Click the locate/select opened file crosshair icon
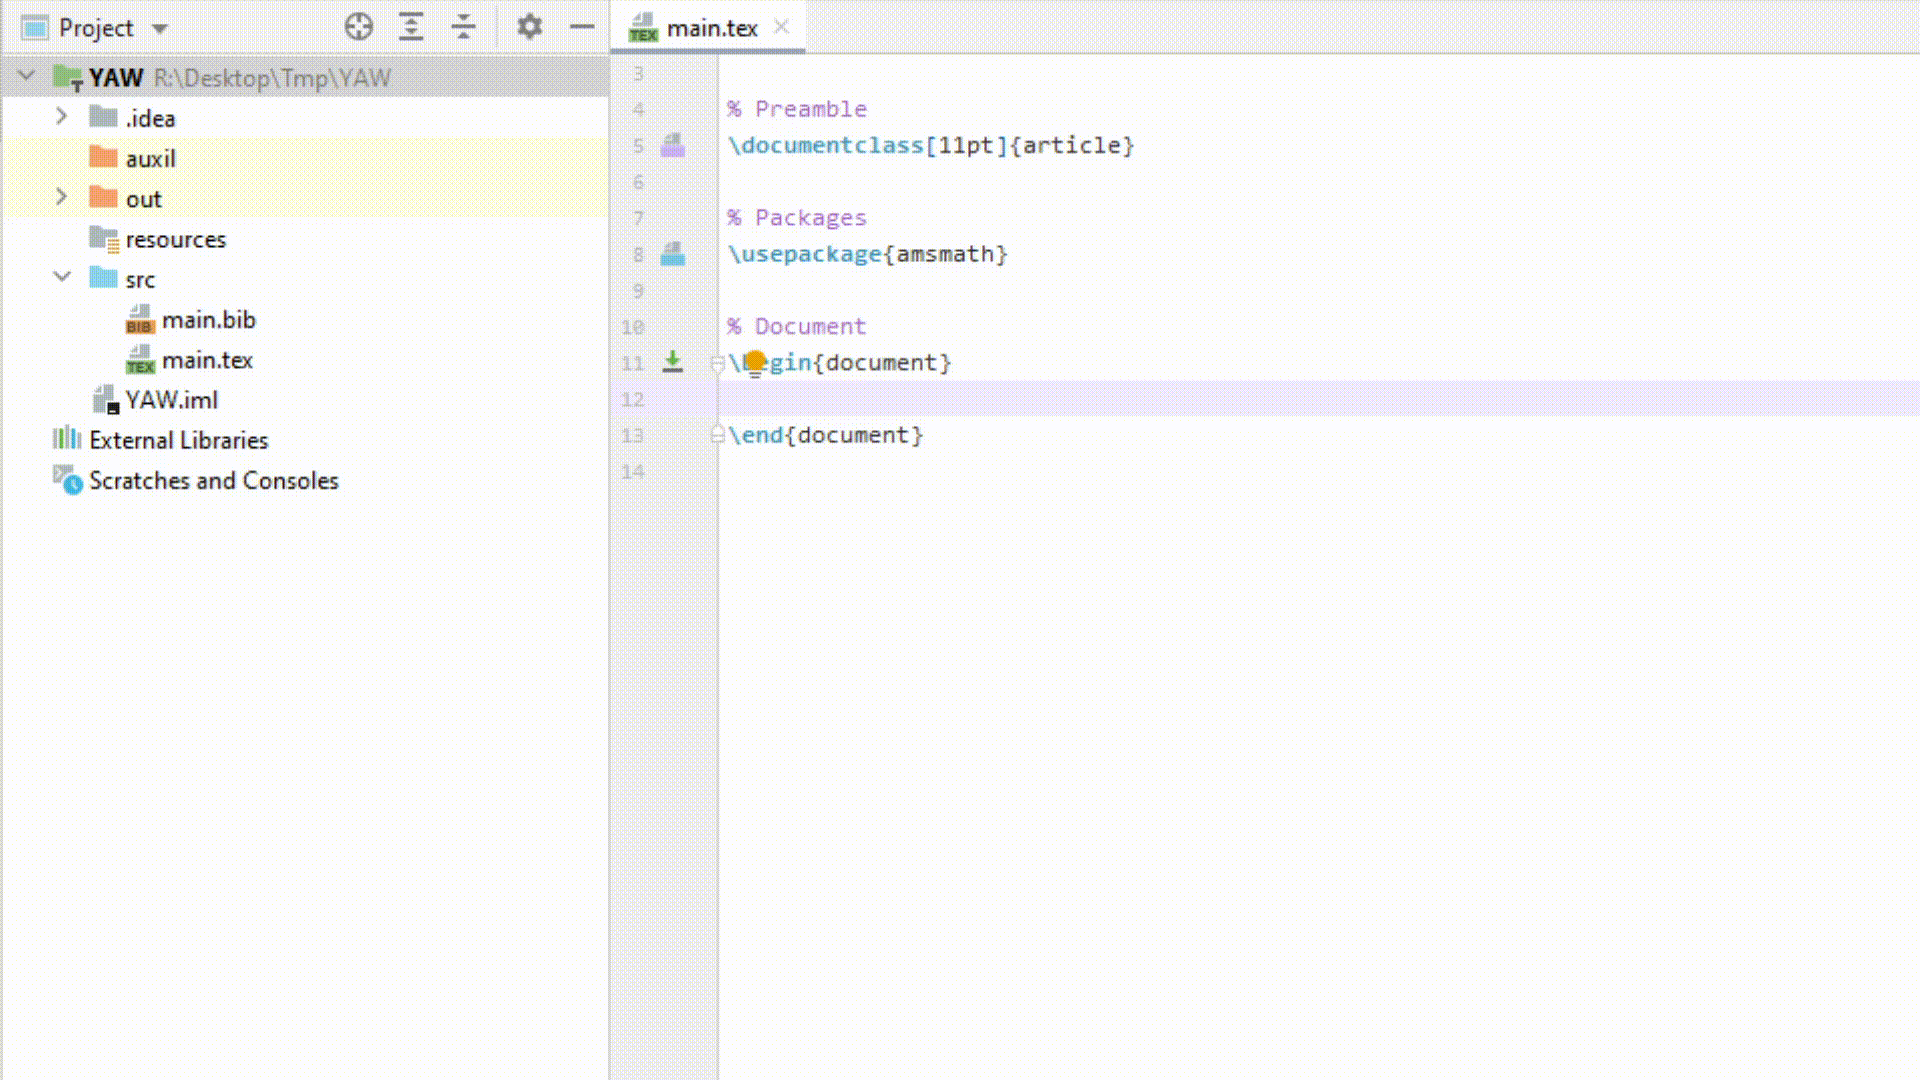Image resolution: width=1920 pixels, height=1080 pixels. (x=358, y=27)
